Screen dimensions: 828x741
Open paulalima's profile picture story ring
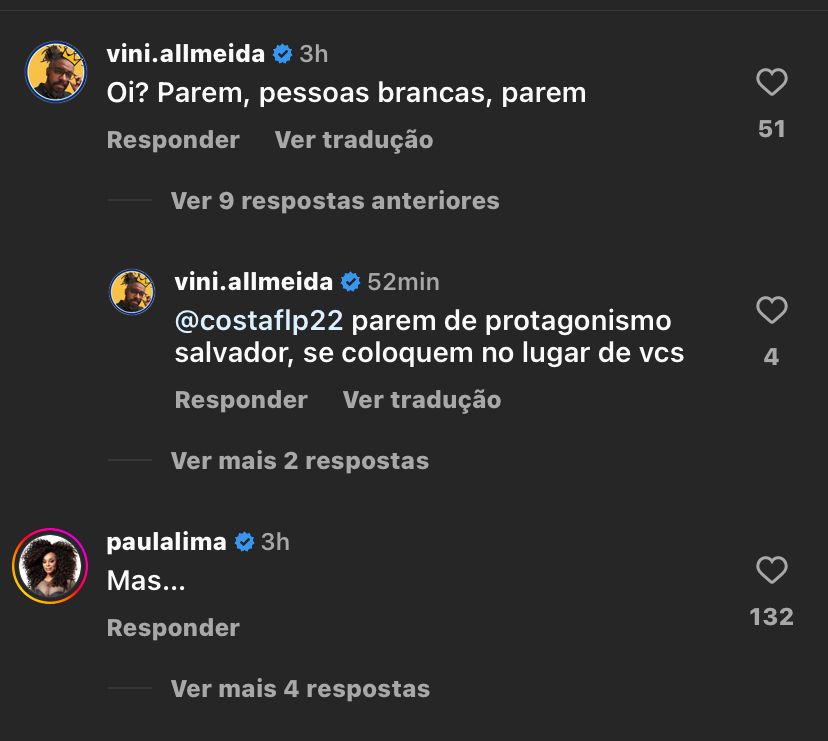click(50, 565)
